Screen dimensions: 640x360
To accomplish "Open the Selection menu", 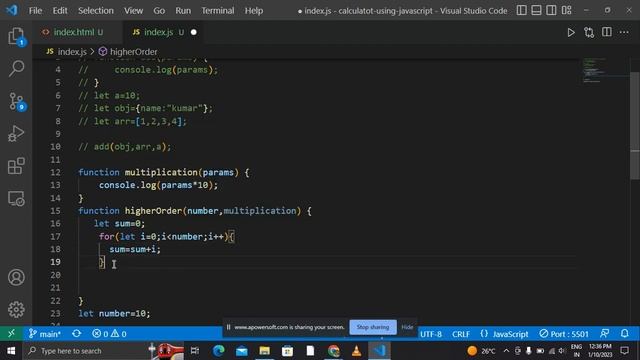I will tap(96, 11).
